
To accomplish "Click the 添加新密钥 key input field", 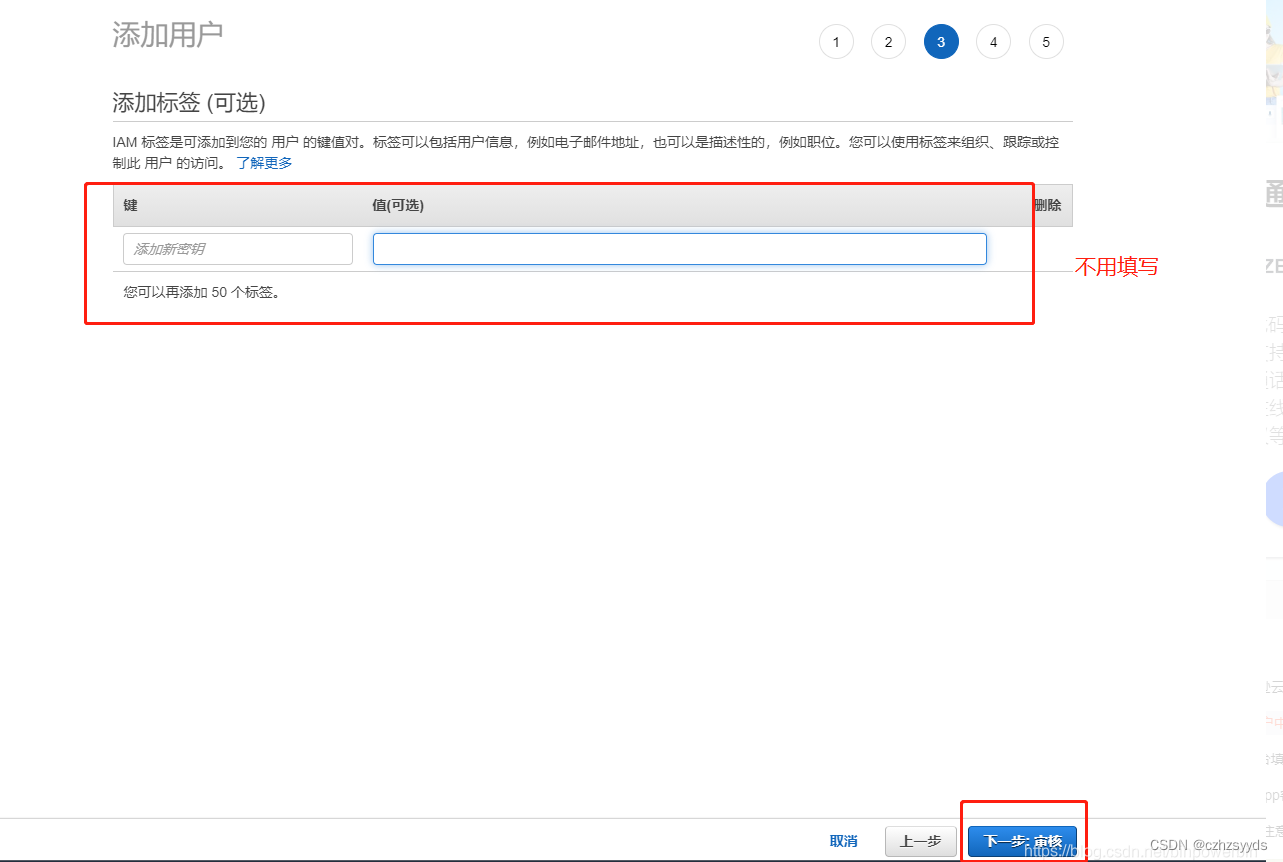I will 237,248.
